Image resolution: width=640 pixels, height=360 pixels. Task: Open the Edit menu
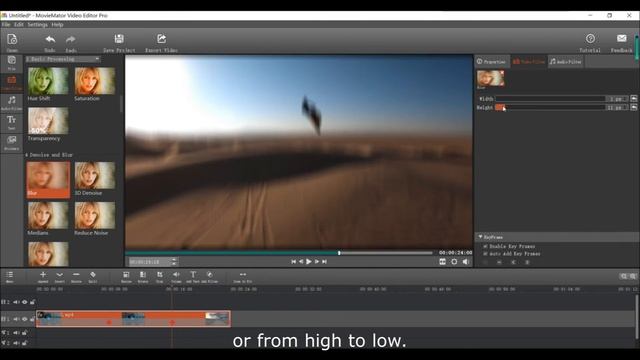click(19, 24)
